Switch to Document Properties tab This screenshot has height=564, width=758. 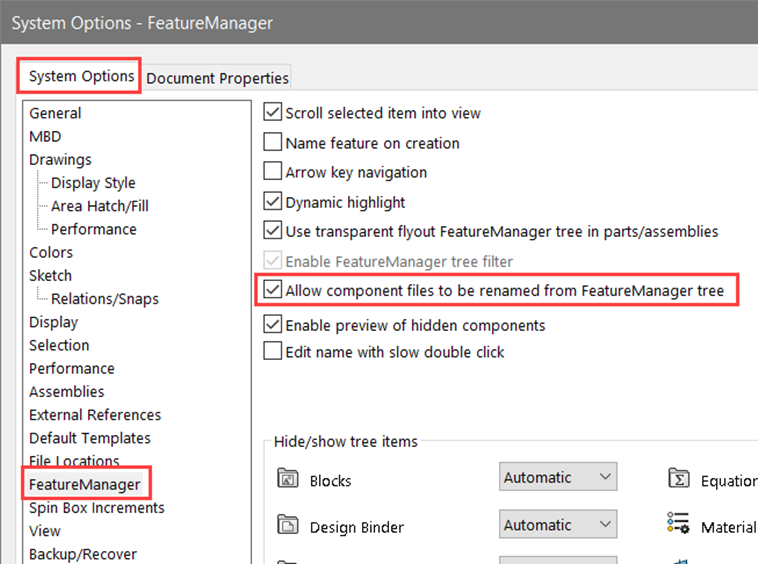coord(218,78)
